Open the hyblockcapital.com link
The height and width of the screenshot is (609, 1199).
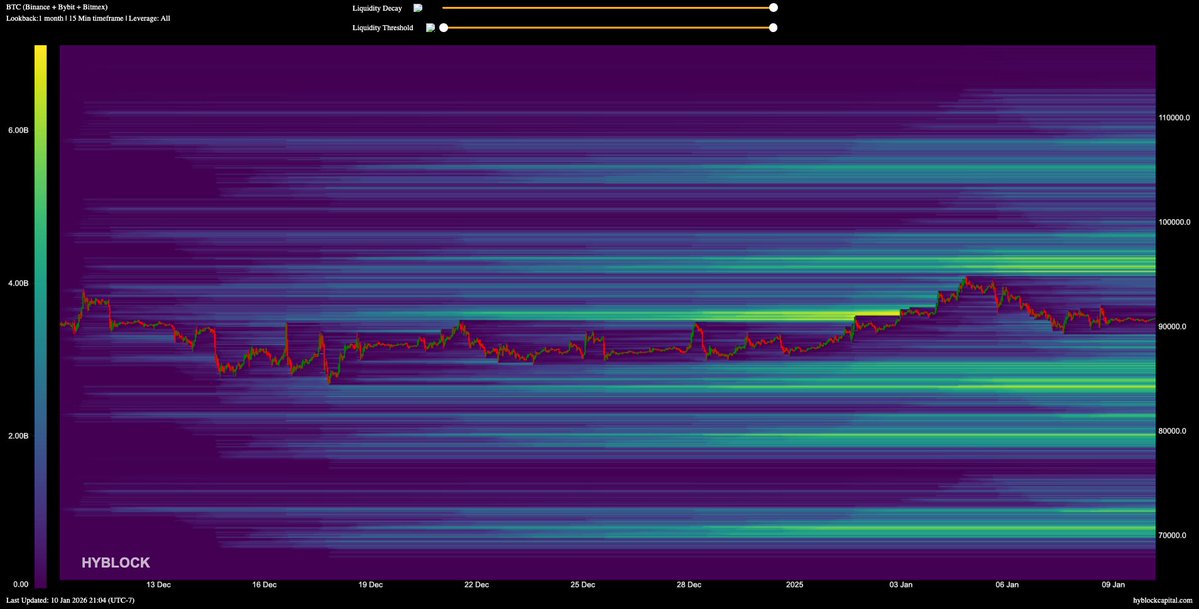1163,600
